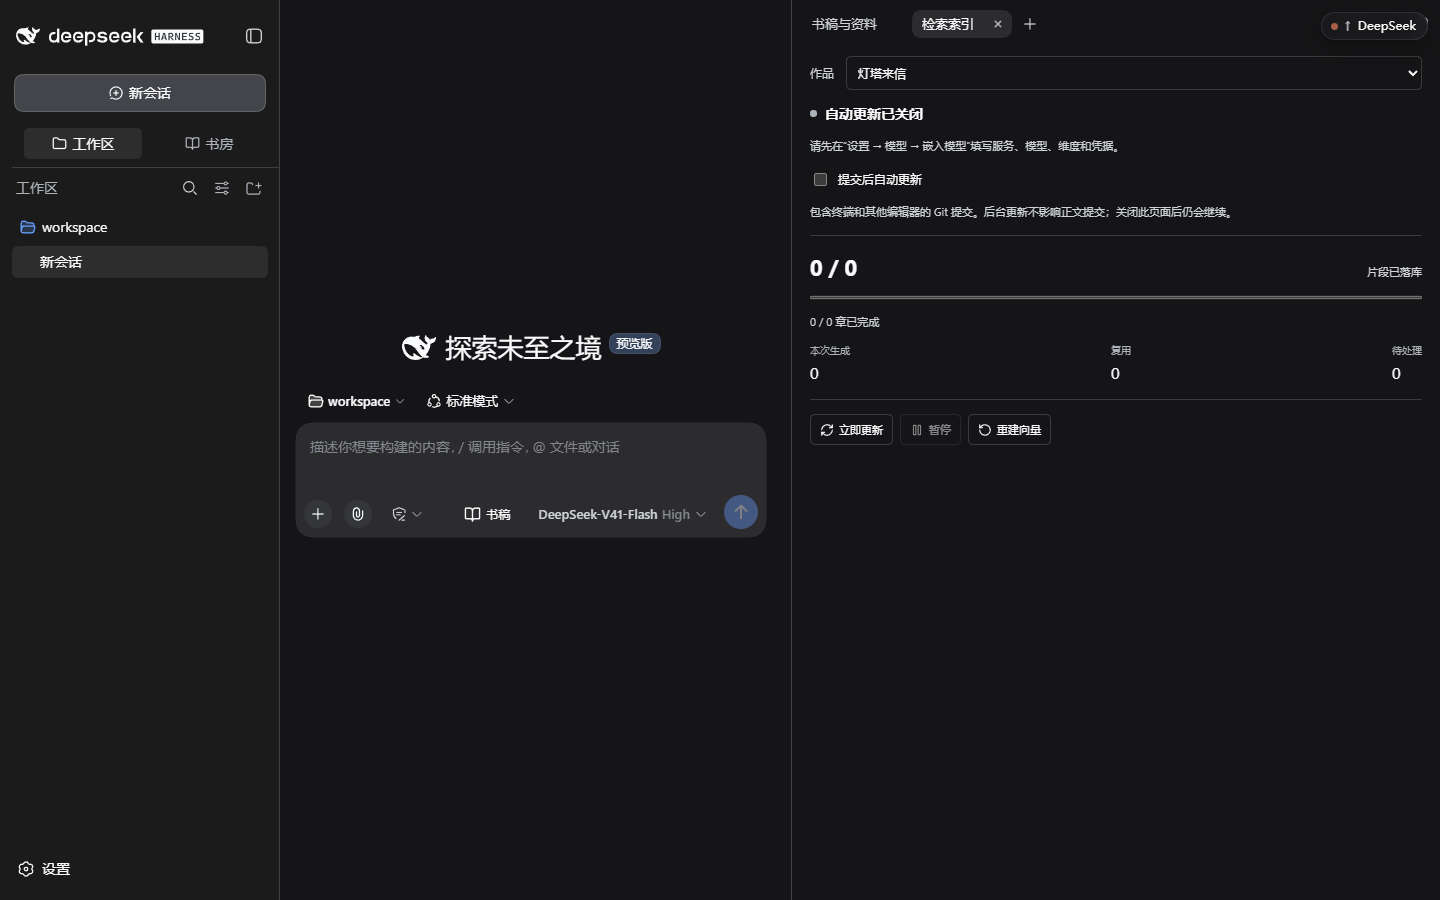Image resolution: width=1440 pixels, height=900 pixels.
Task: Send message with the arrow button
Action: [741, 512]
